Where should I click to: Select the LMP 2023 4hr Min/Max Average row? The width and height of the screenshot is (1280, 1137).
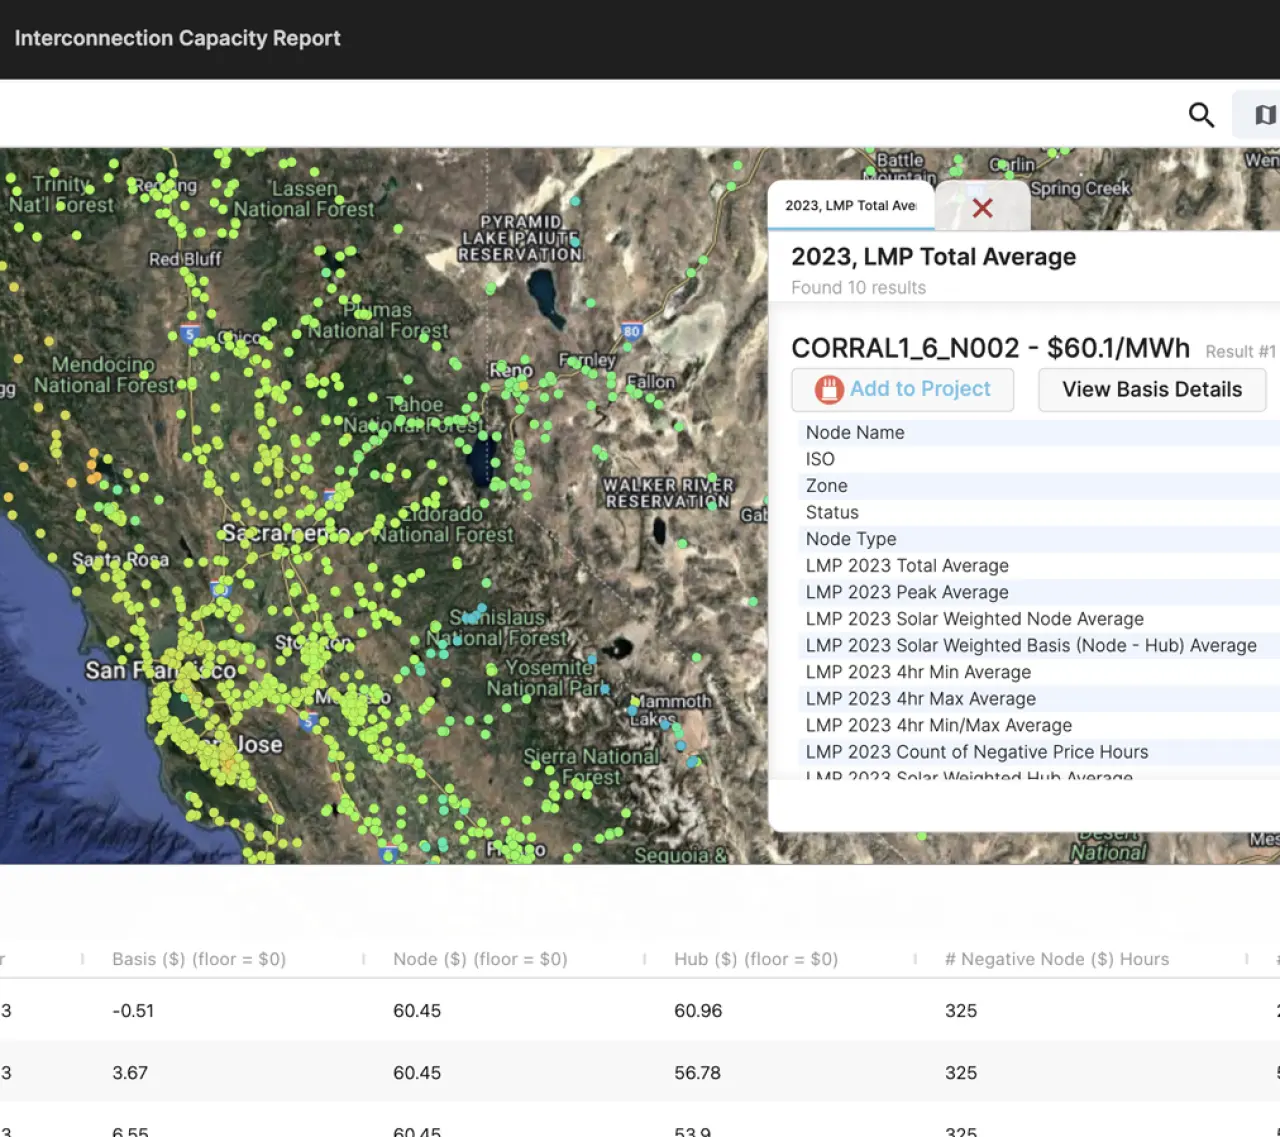pyautogui.click(x=1039, y=725)
